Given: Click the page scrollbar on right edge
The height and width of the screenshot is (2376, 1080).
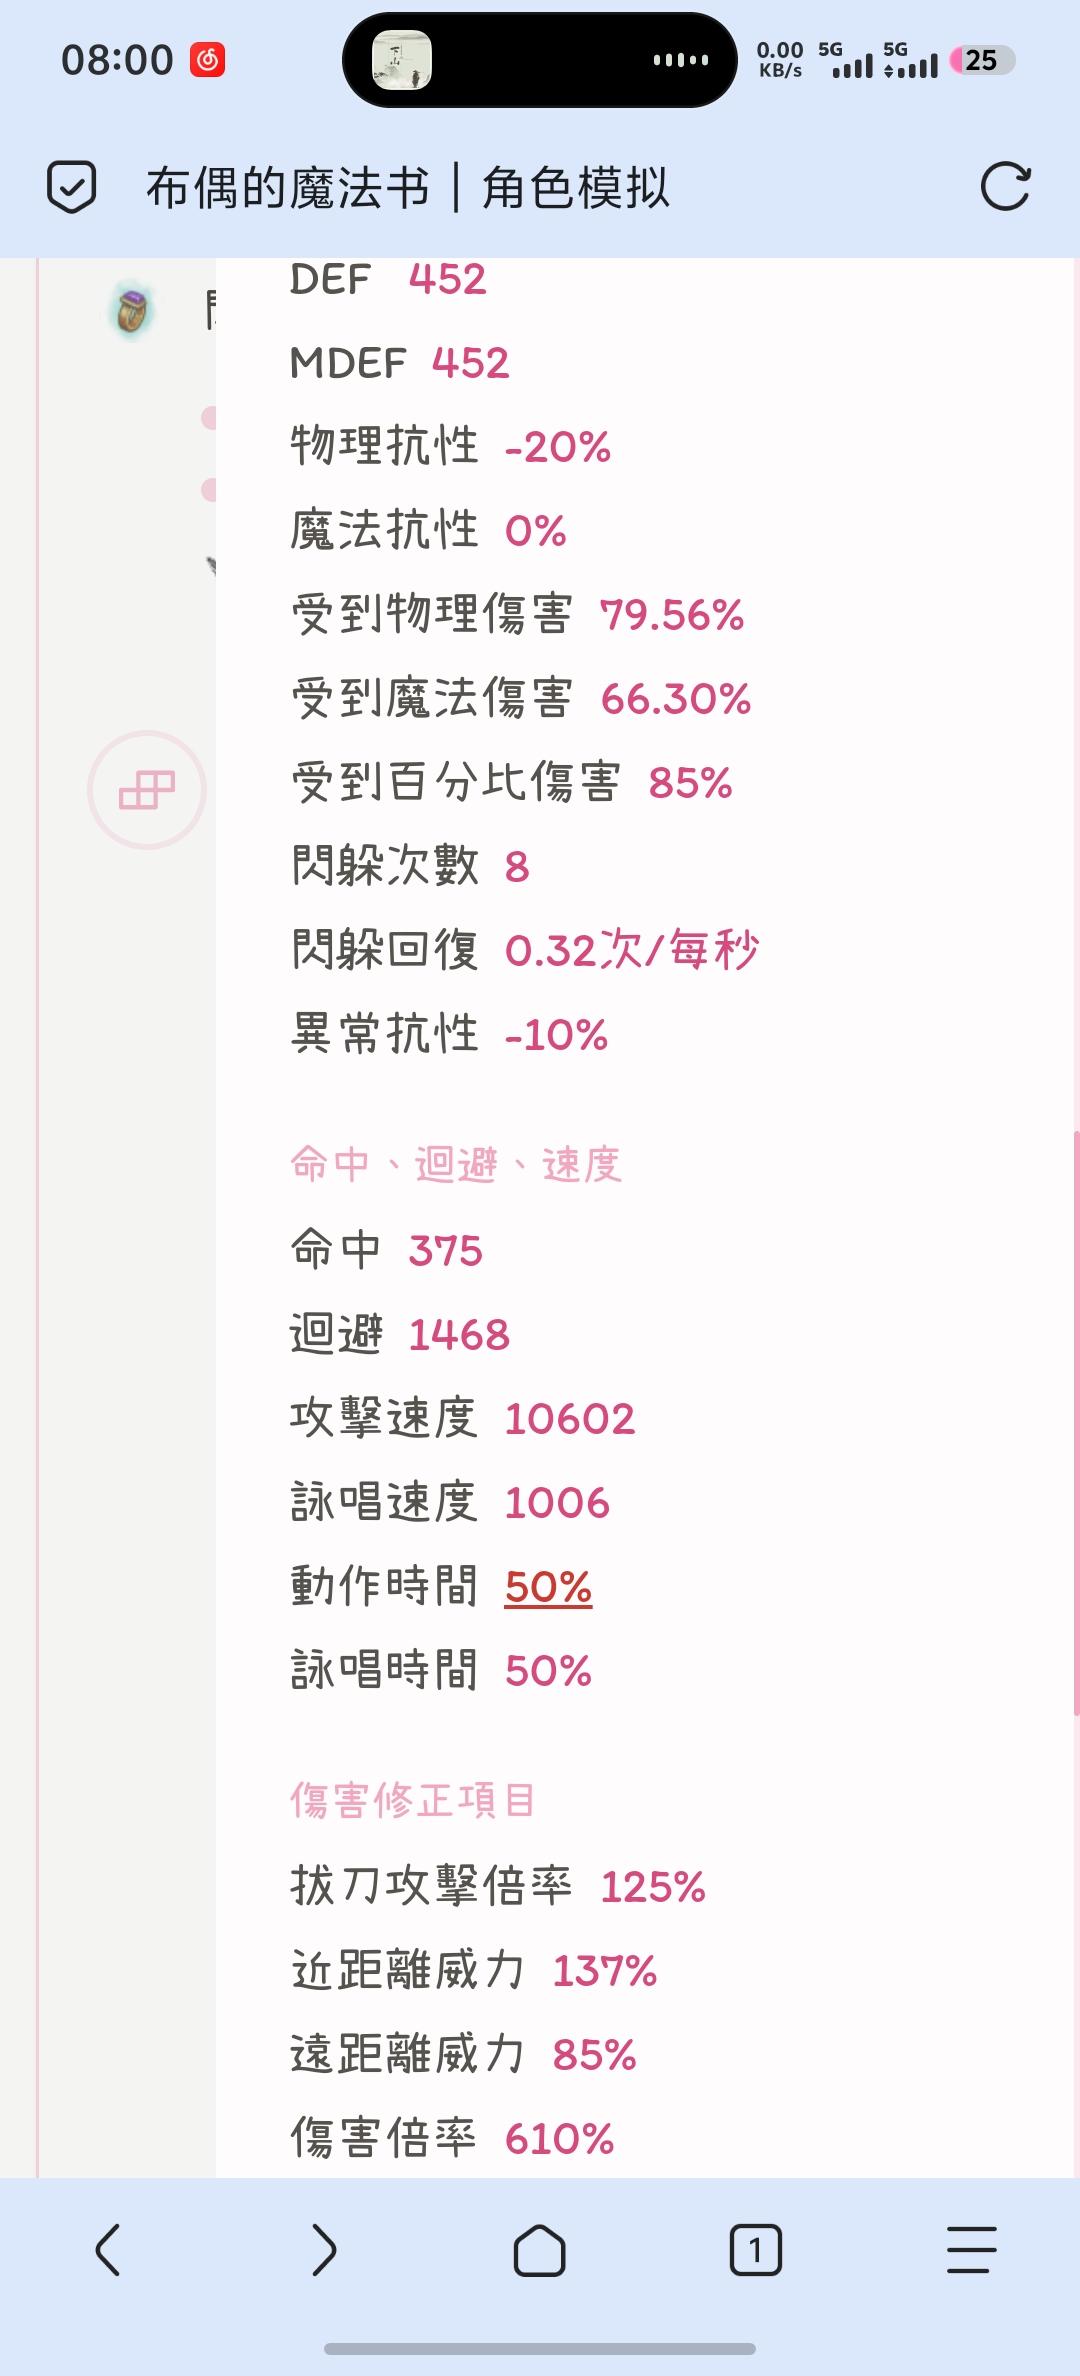Looking at the screenshot, I should click(1075, 1420).
